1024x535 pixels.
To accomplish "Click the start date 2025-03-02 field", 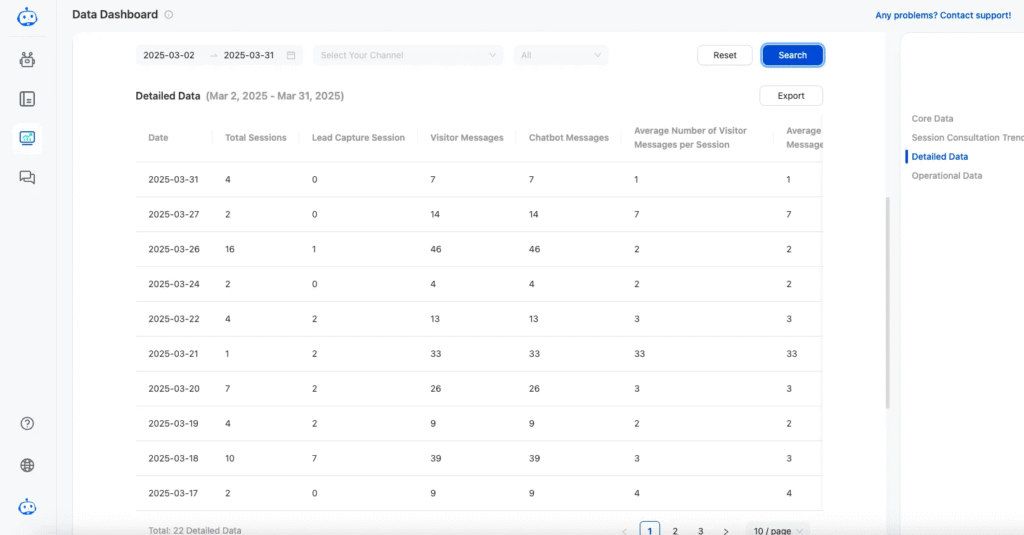I will coord(169,56).
